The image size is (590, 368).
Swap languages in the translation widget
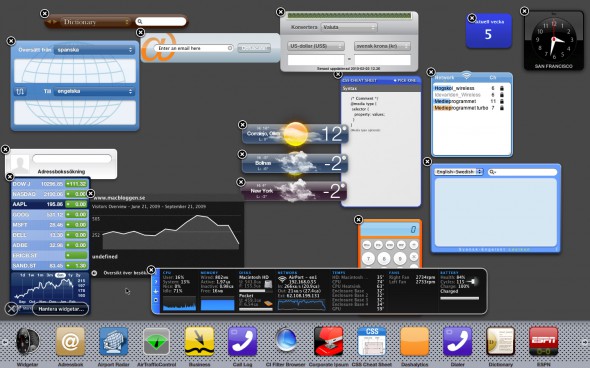[21, 91]
